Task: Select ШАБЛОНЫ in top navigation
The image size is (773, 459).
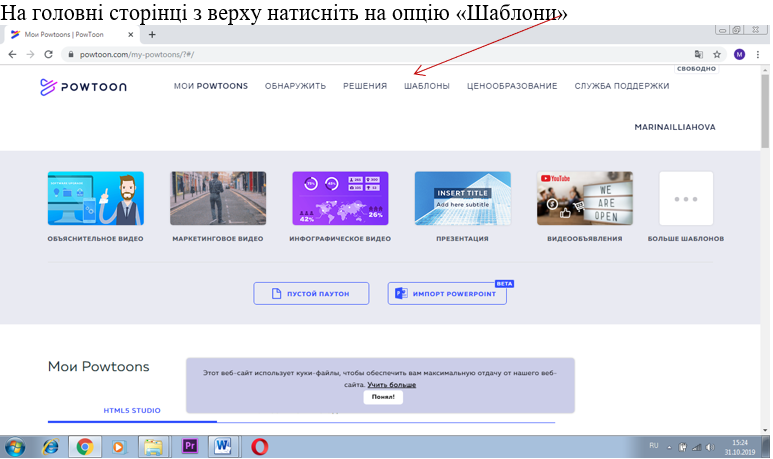Action: pos(427,86)
